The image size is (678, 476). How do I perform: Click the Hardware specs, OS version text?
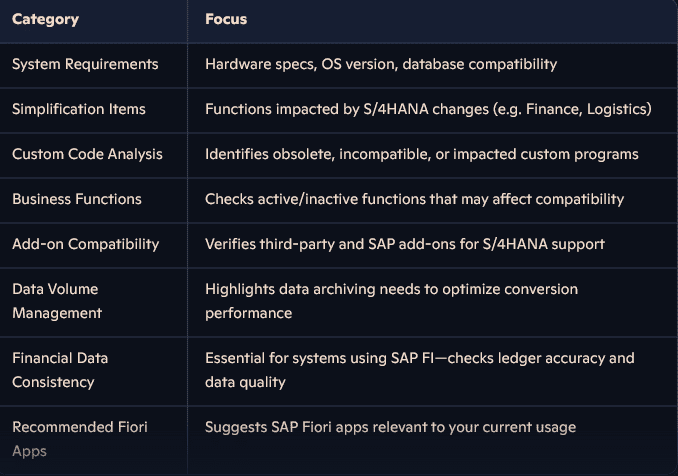381,64
